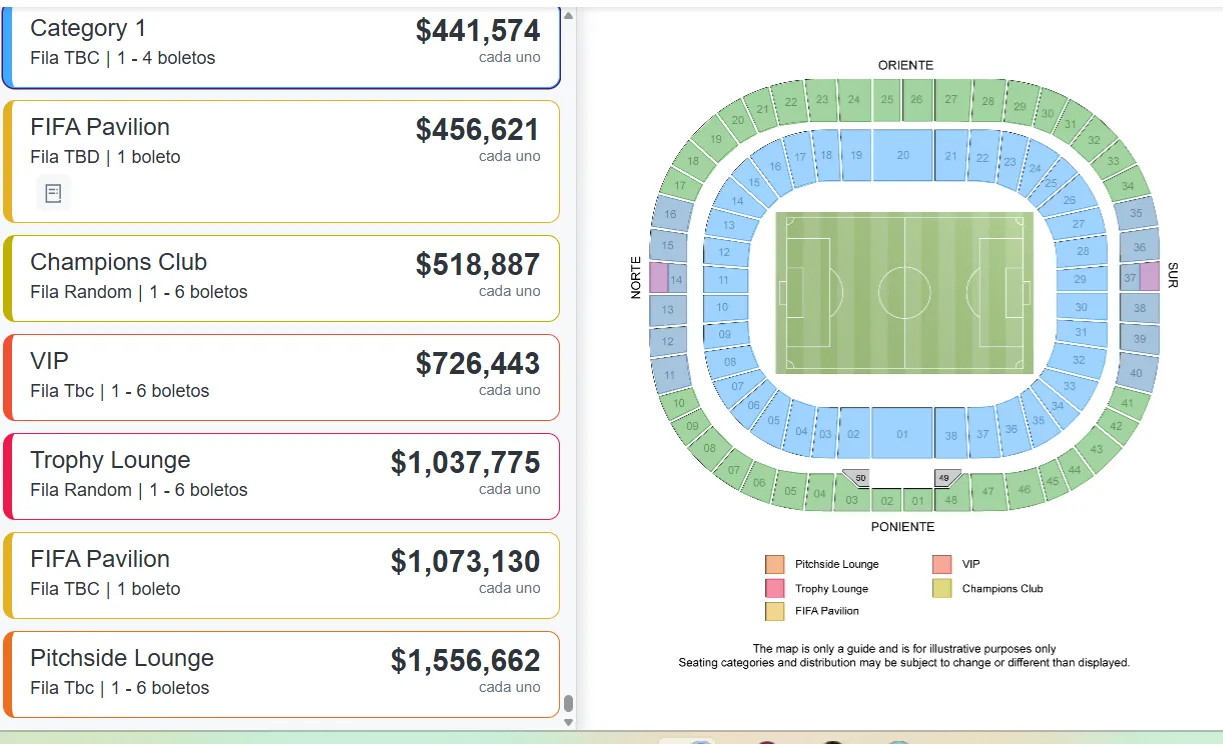Click the Pitchside Lounge orange color swatch
Image resolution: width=1223 pixels, height=744 pixels.
775,563
